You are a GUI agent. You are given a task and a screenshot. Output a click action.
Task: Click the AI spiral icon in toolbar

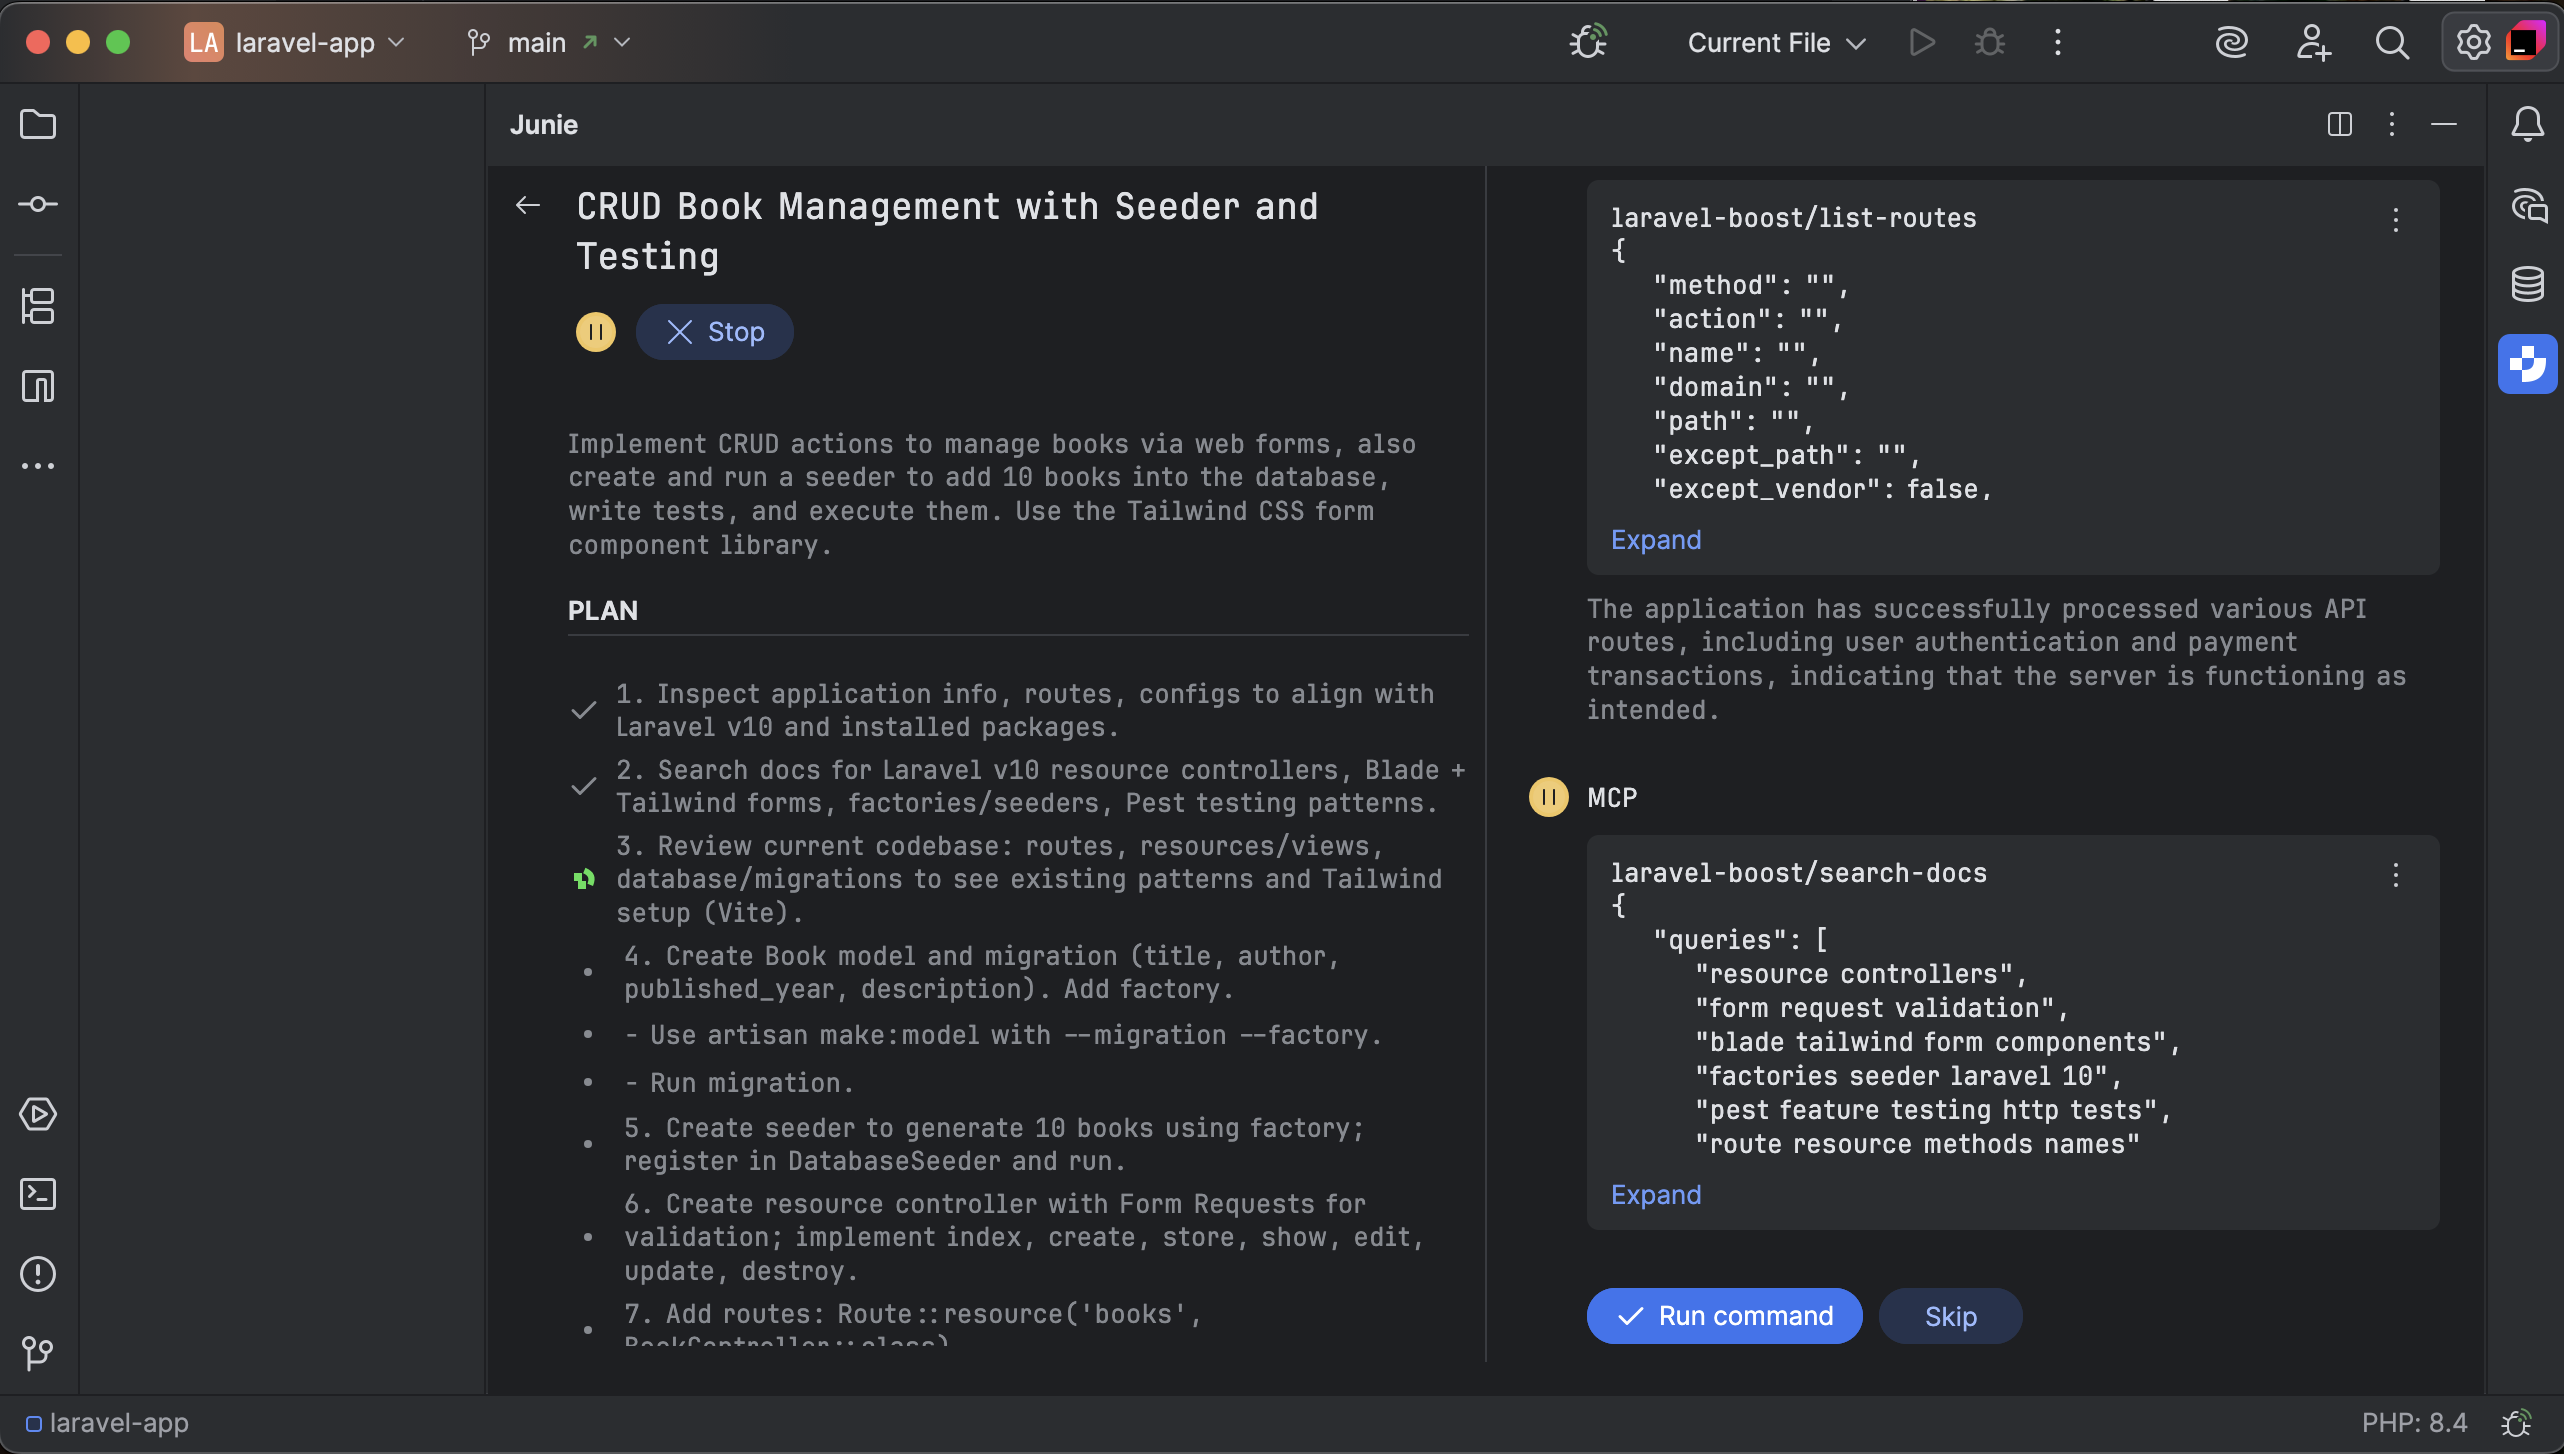(x=2231, y=42)
